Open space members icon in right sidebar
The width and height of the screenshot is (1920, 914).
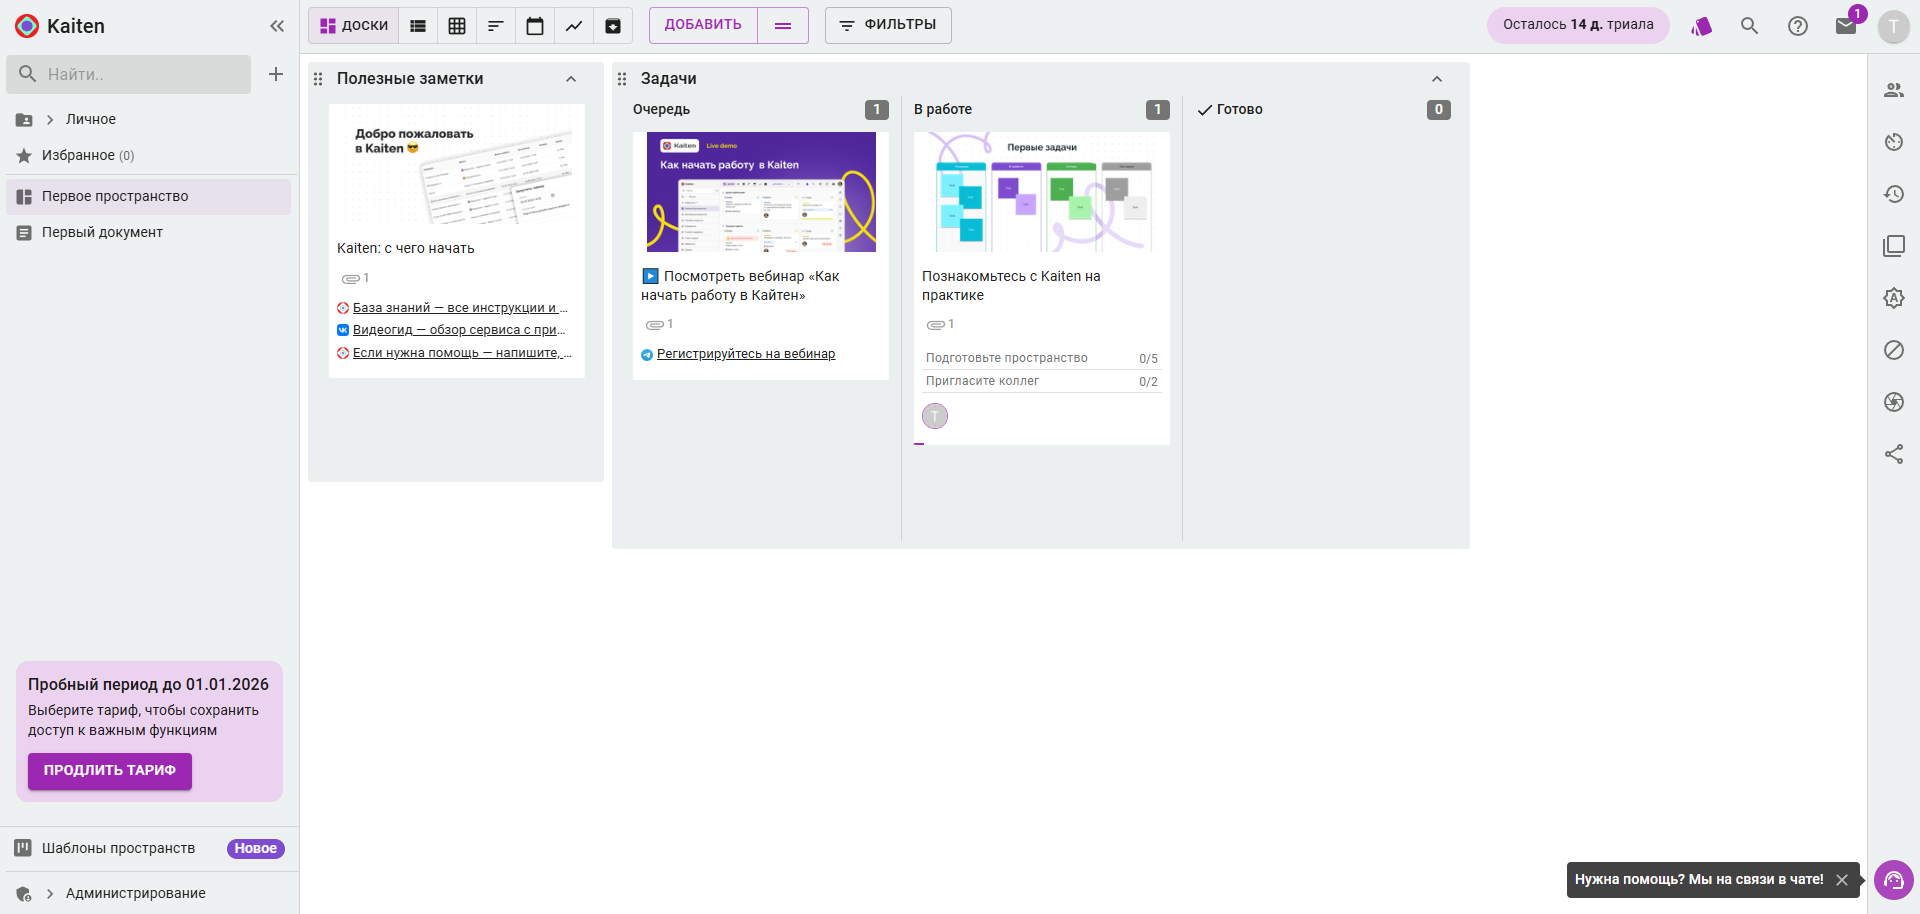pyautogui.click(x=1894, y=90)
